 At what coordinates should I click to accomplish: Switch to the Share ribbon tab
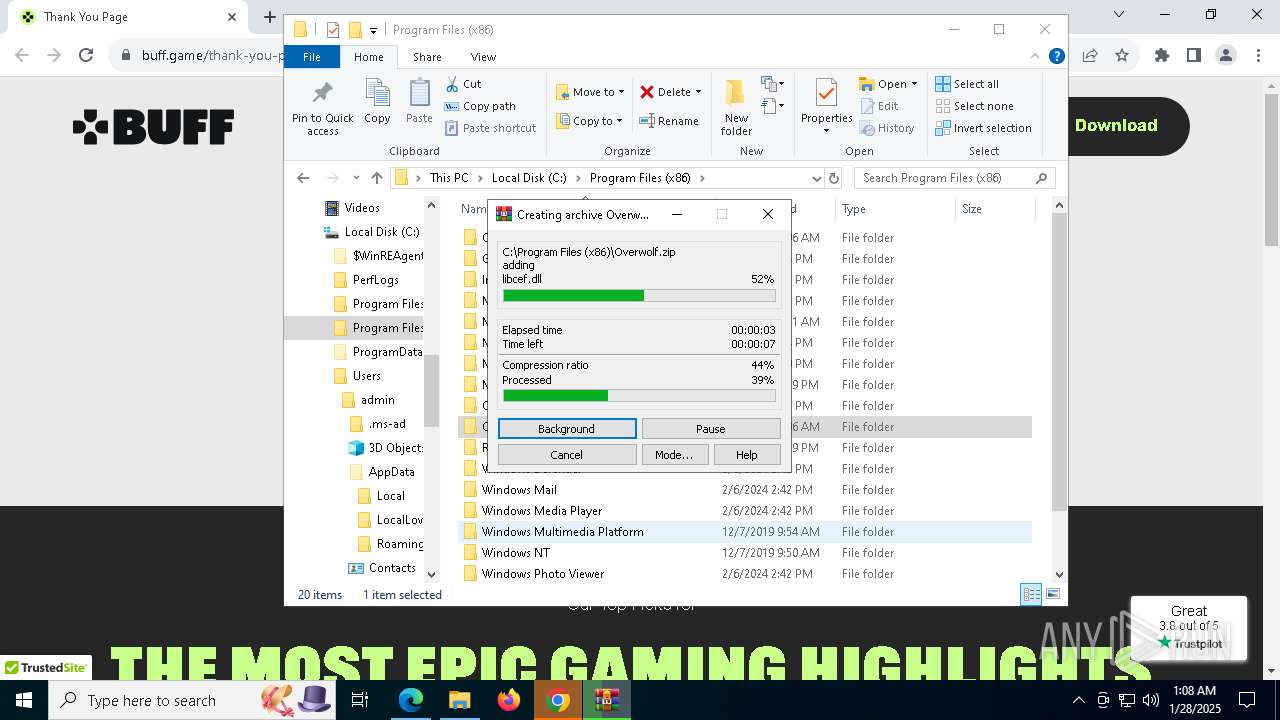pyautogui.click(x=427, y=57)
